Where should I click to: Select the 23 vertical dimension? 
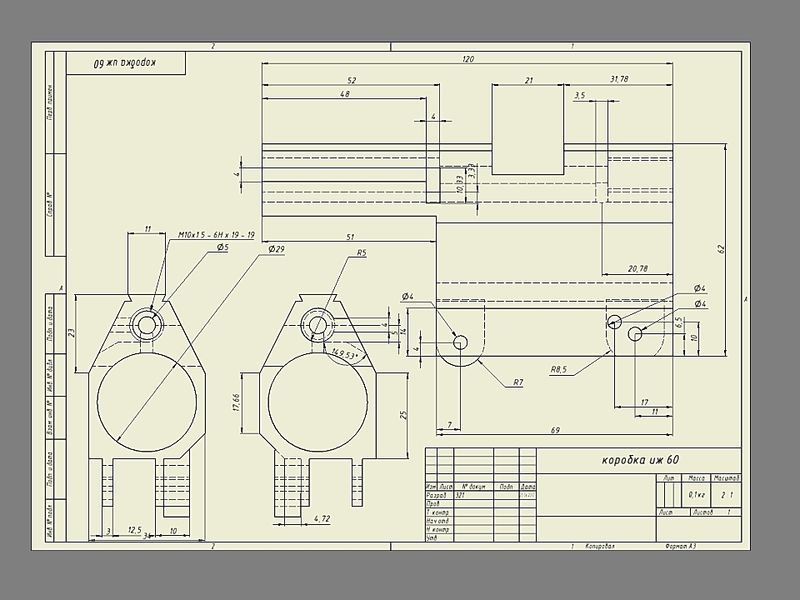[x=72, y=332]
